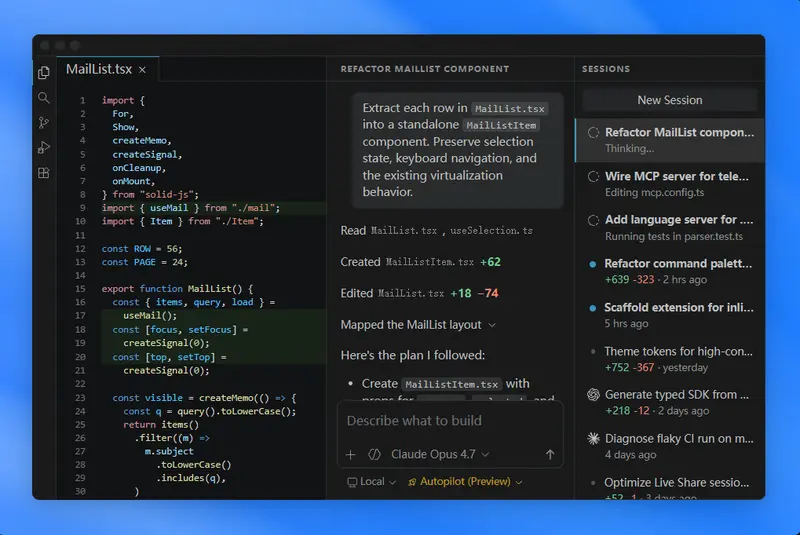Close the MailList.tsx tab

(x=142, y=70)
